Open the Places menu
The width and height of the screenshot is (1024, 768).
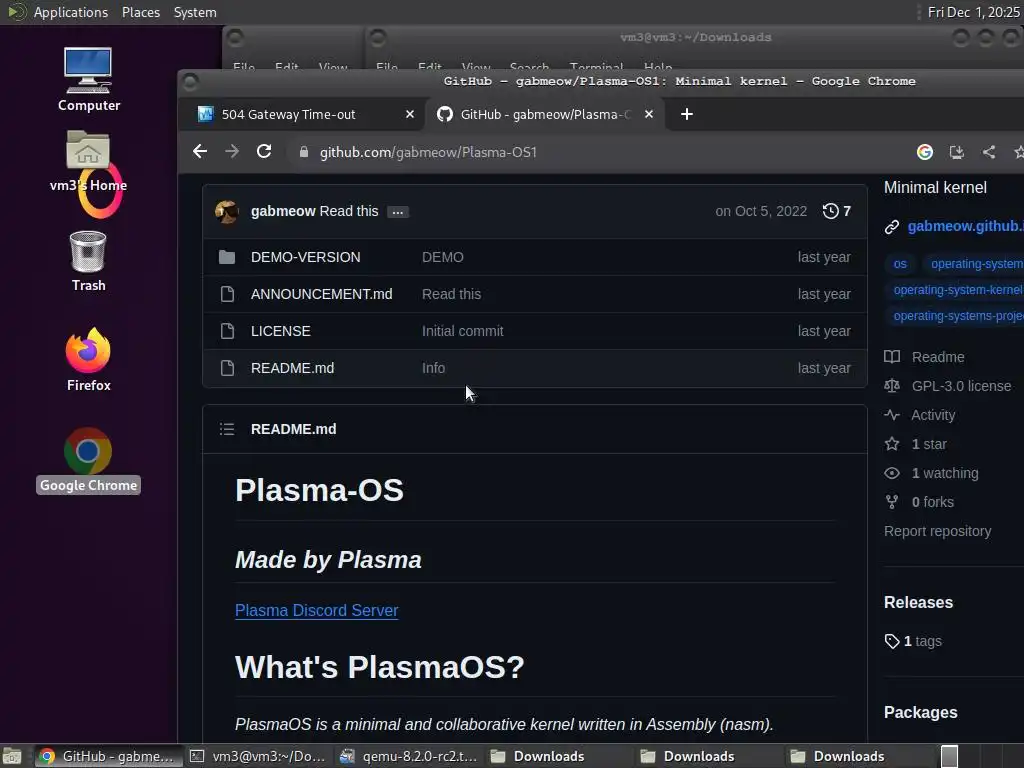(140, 12)
